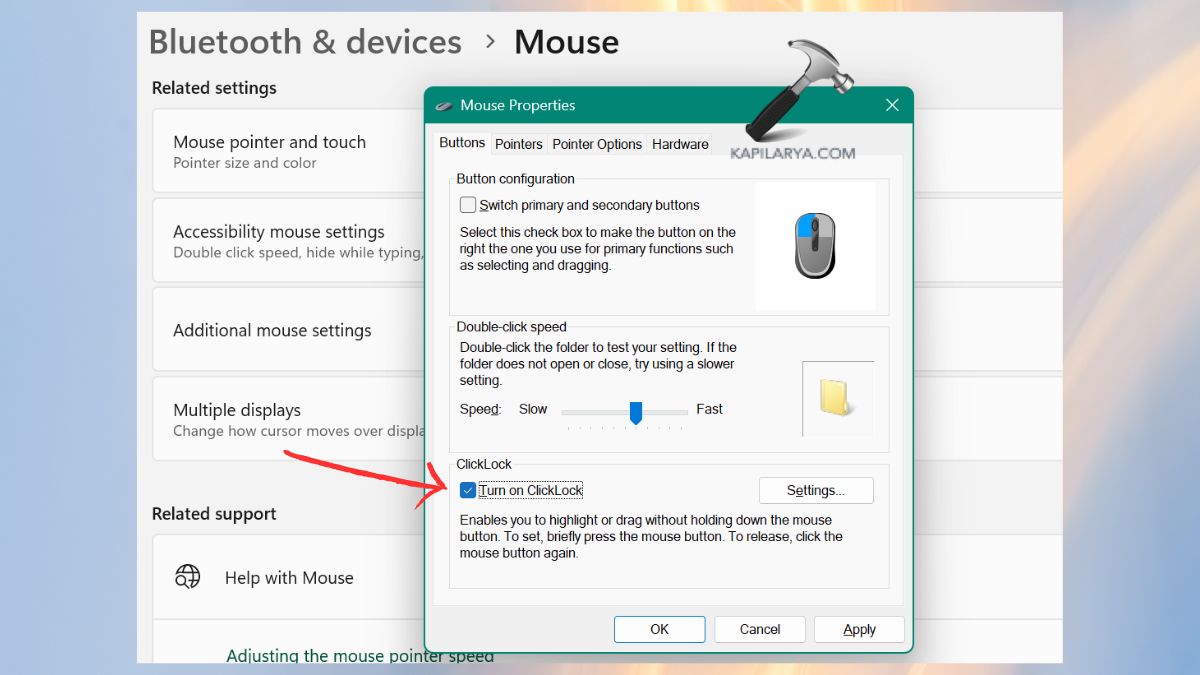The width and height of the screenshot is (1200, 675).
Task: Go back to Bluetooth & devices
Action: [x=305, y=42]
